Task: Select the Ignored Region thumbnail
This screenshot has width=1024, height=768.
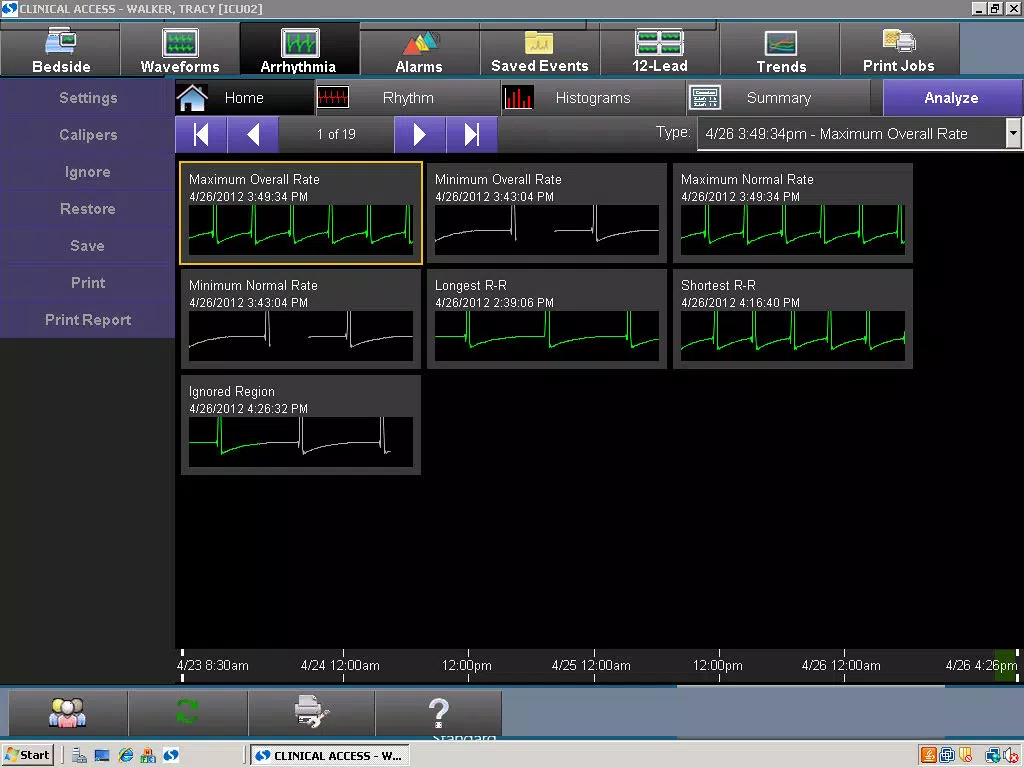Action: tap(301, 425)
